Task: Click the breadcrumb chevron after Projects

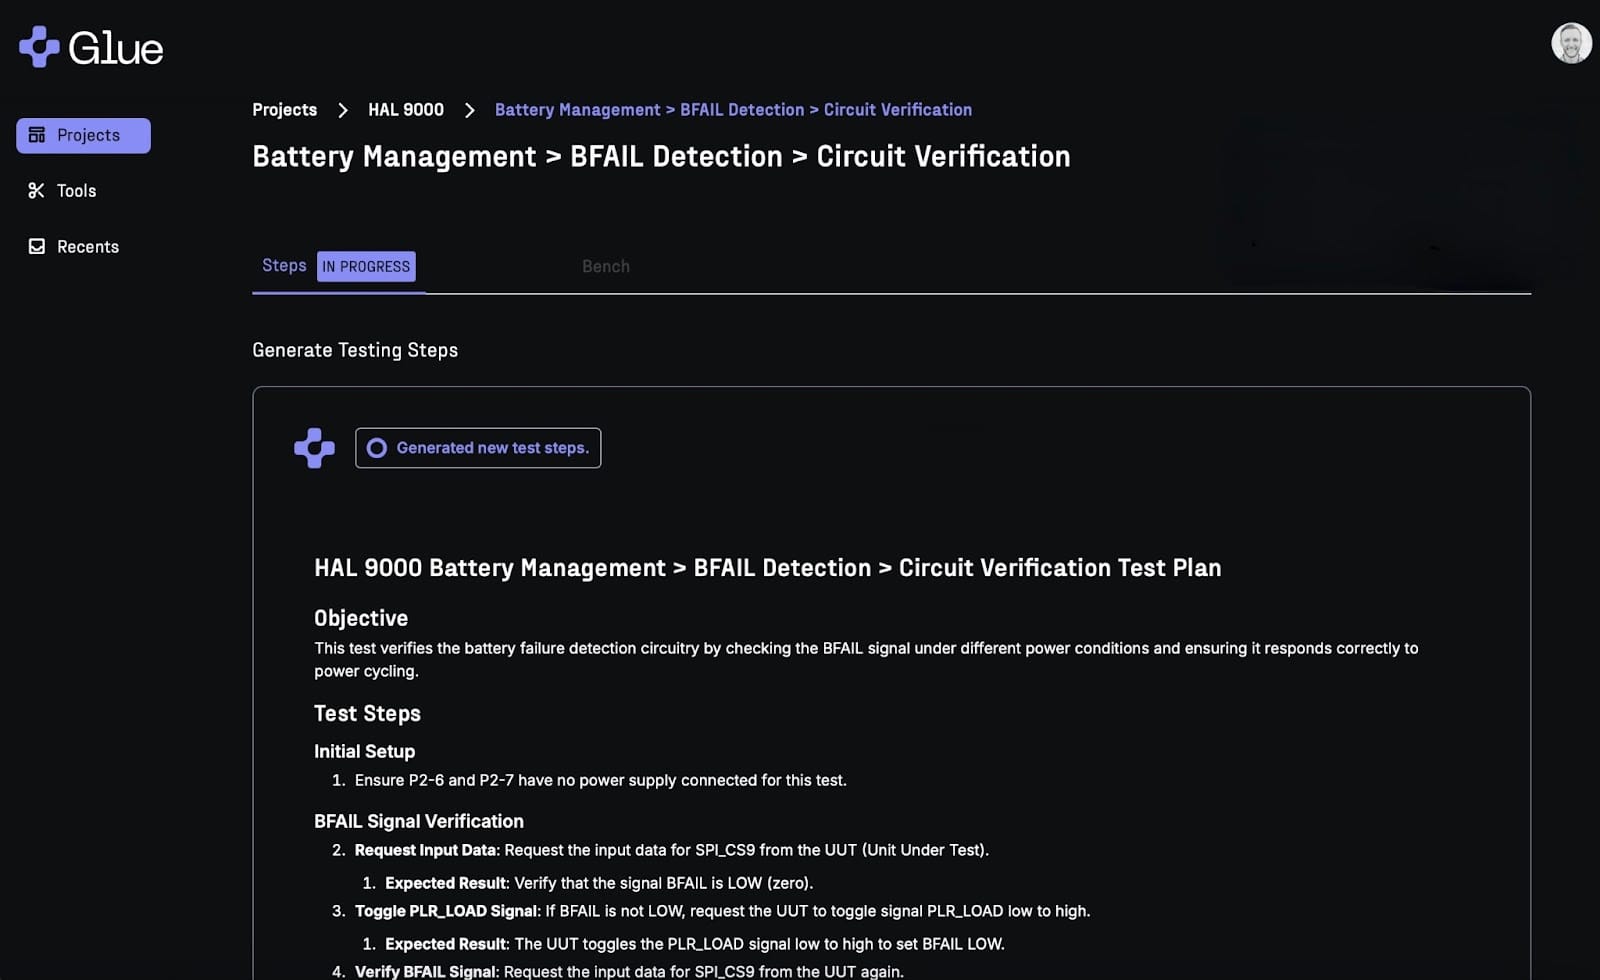Action: pyautogui.click(x=343, y=110)
